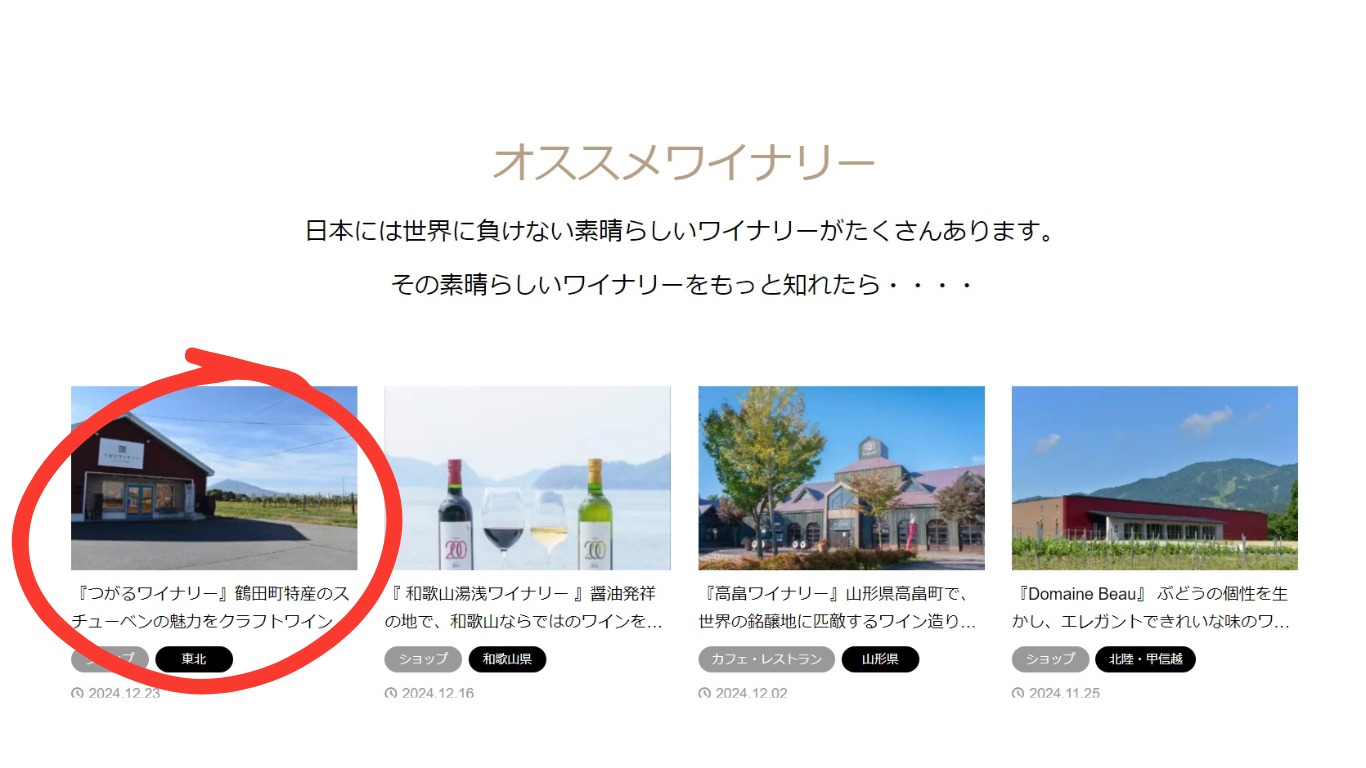Open the 和歌山湯浅ワイナリー wine bottles image
This screenshot has width=1366, height=768.
[x=527, y=478]
